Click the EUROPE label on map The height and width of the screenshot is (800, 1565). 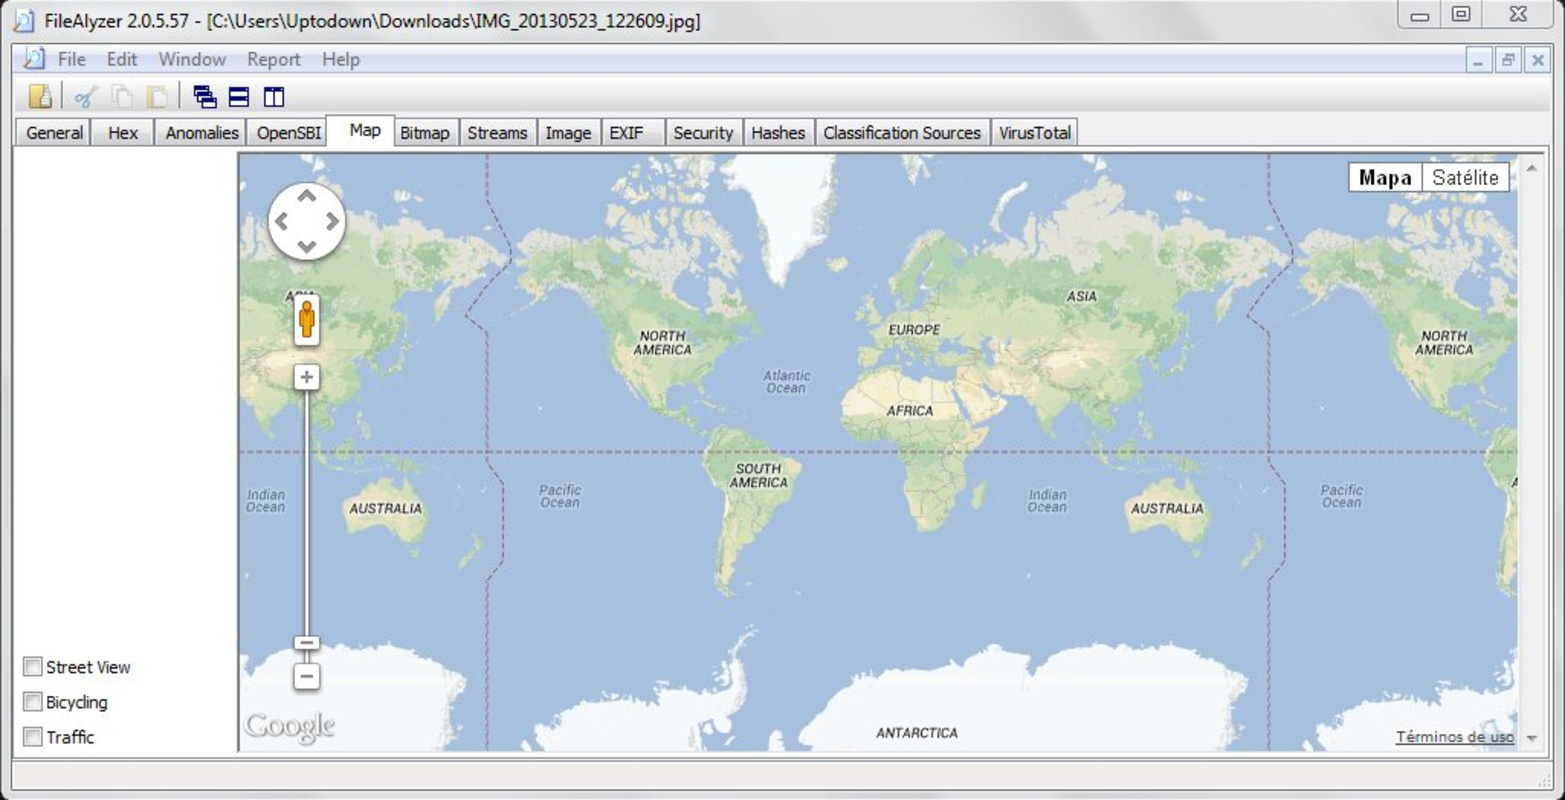[x=914, y=330]
